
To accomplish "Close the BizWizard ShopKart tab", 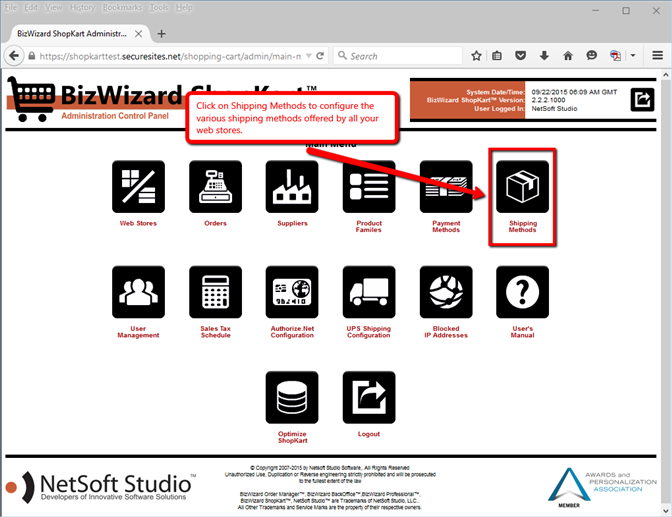I will pyautogui.click(x=138, y=33).
